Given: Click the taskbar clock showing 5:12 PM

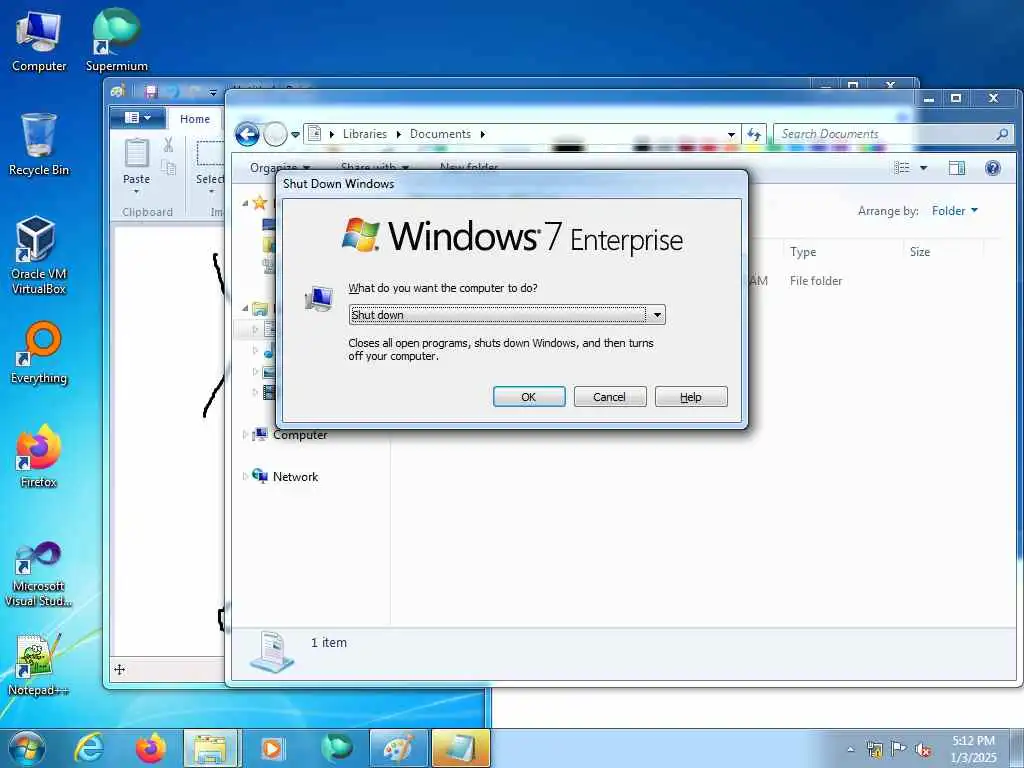Looking at the screenshot, I should coord(974,749).
